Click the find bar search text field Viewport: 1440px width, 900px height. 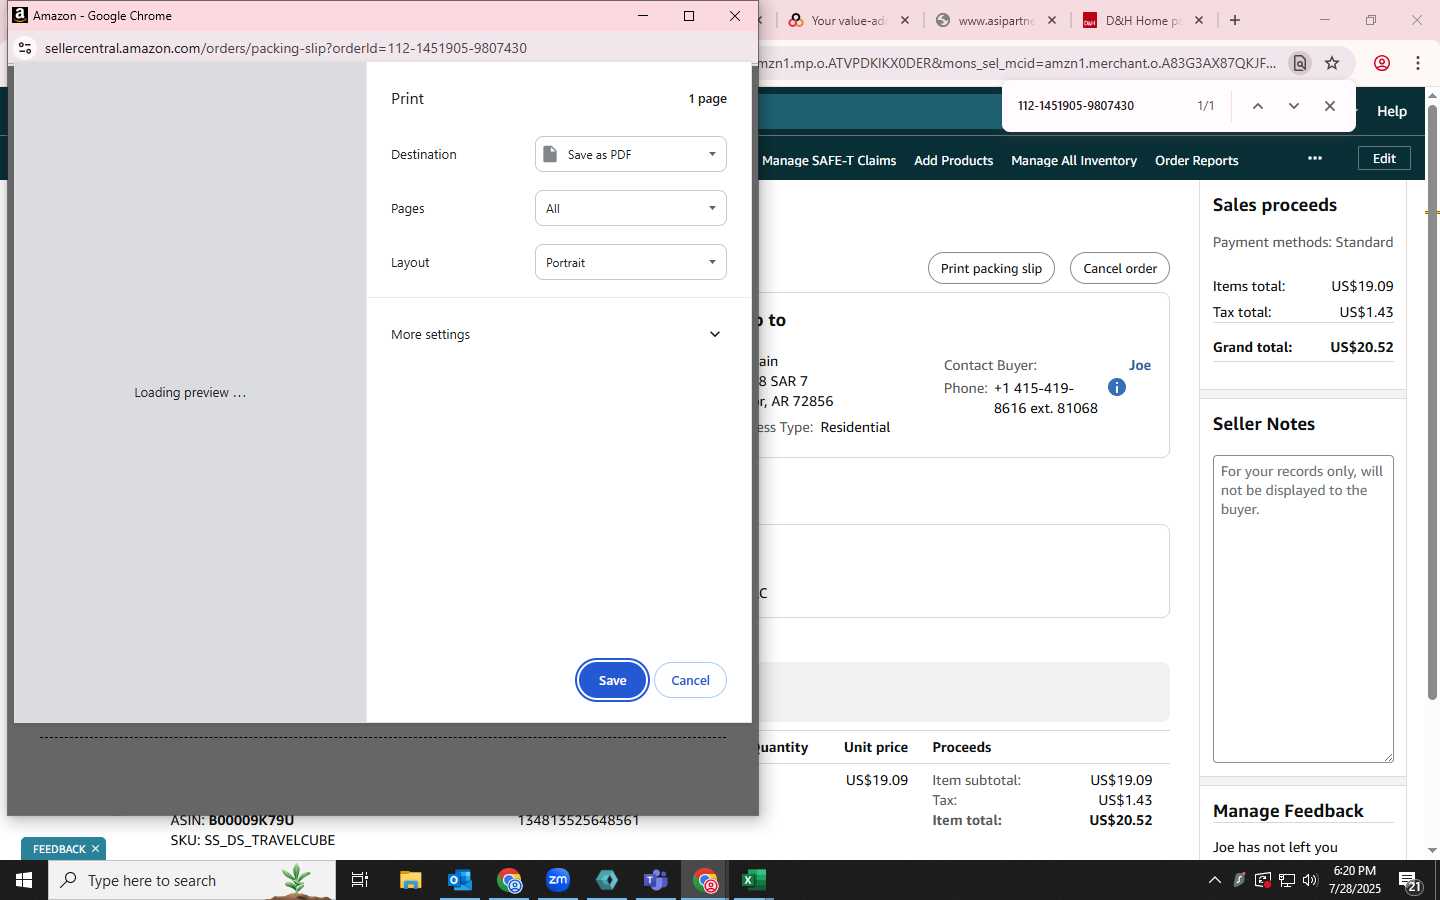[x=1100, y=106]
